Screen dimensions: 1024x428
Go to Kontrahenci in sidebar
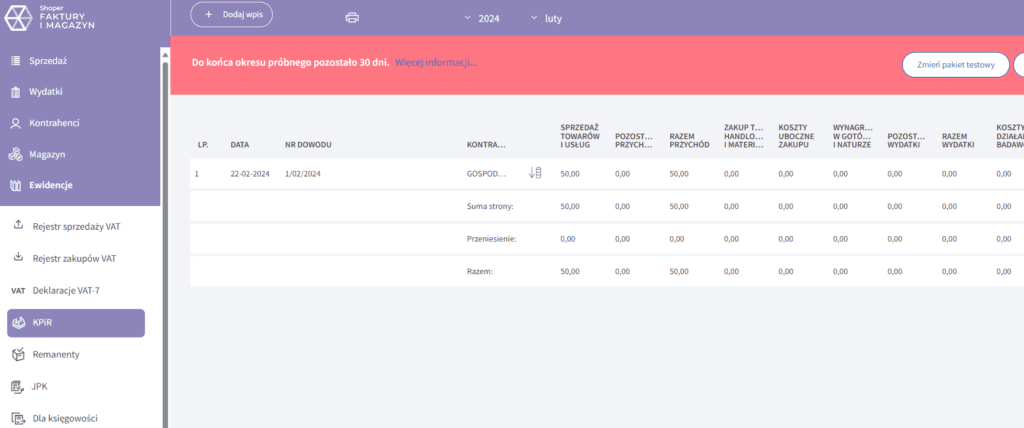[59, 123]
